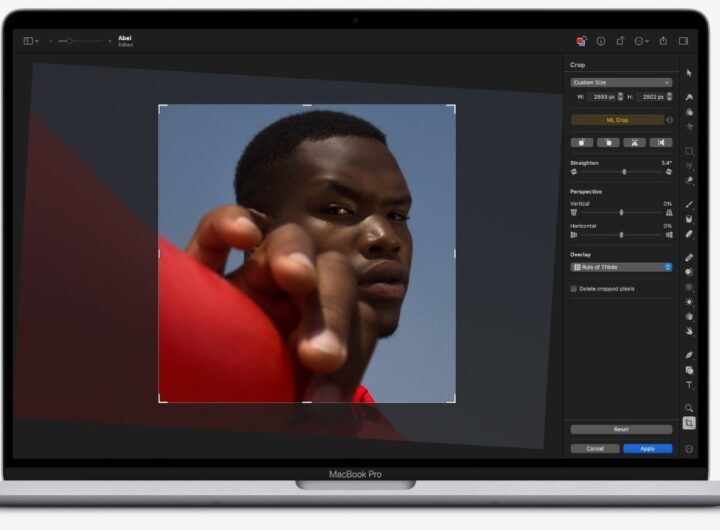Select the Sponge saturation tool
This screenshot has height=530, width=720.
(x=689, y=316)
